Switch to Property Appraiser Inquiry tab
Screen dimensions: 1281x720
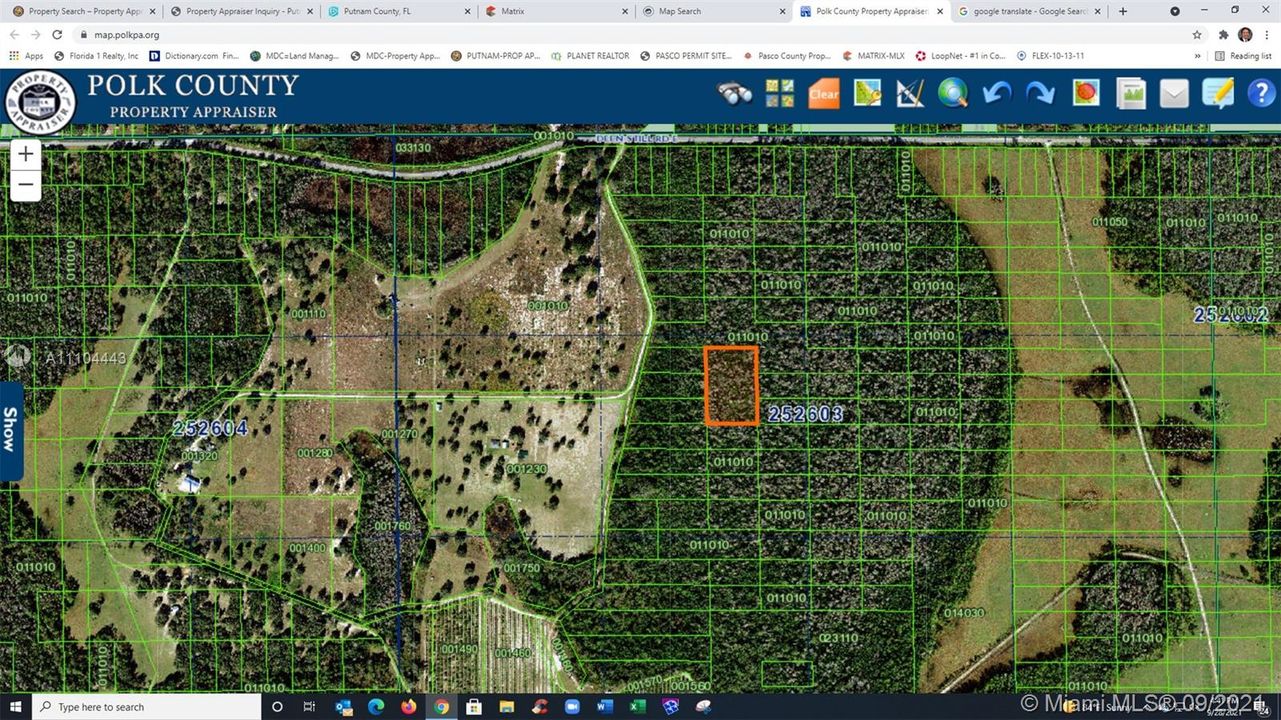coord(242,11)
